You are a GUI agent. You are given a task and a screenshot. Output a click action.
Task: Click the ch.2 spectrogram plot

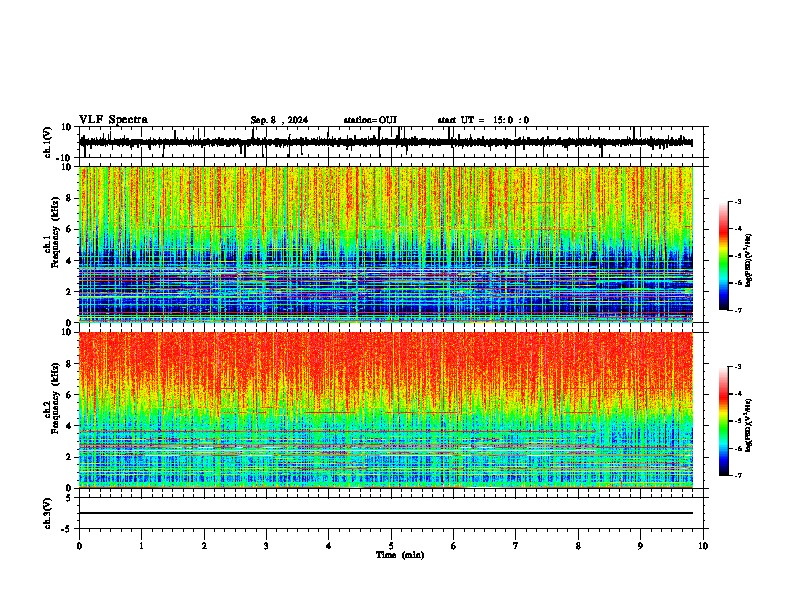386,410
